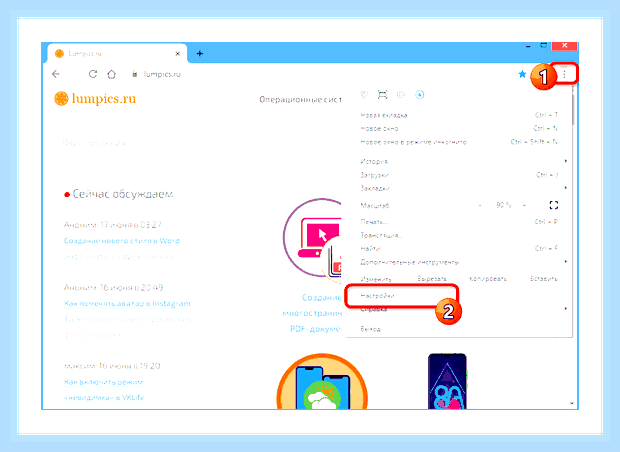Open link Как включить режим невидимка в VKLife
The height and width of the screenshot is (452, 620).
(104, 390)
